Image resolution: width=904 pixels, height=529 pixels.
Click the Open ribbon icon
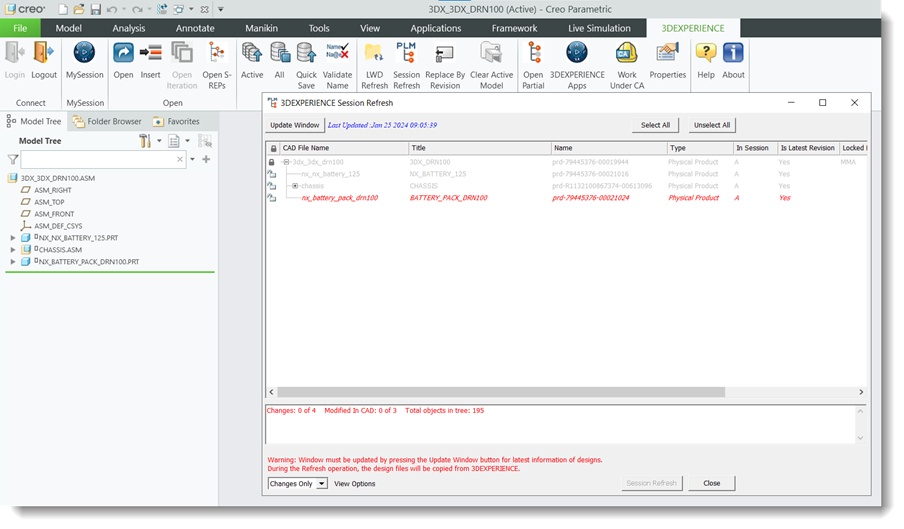123,53
